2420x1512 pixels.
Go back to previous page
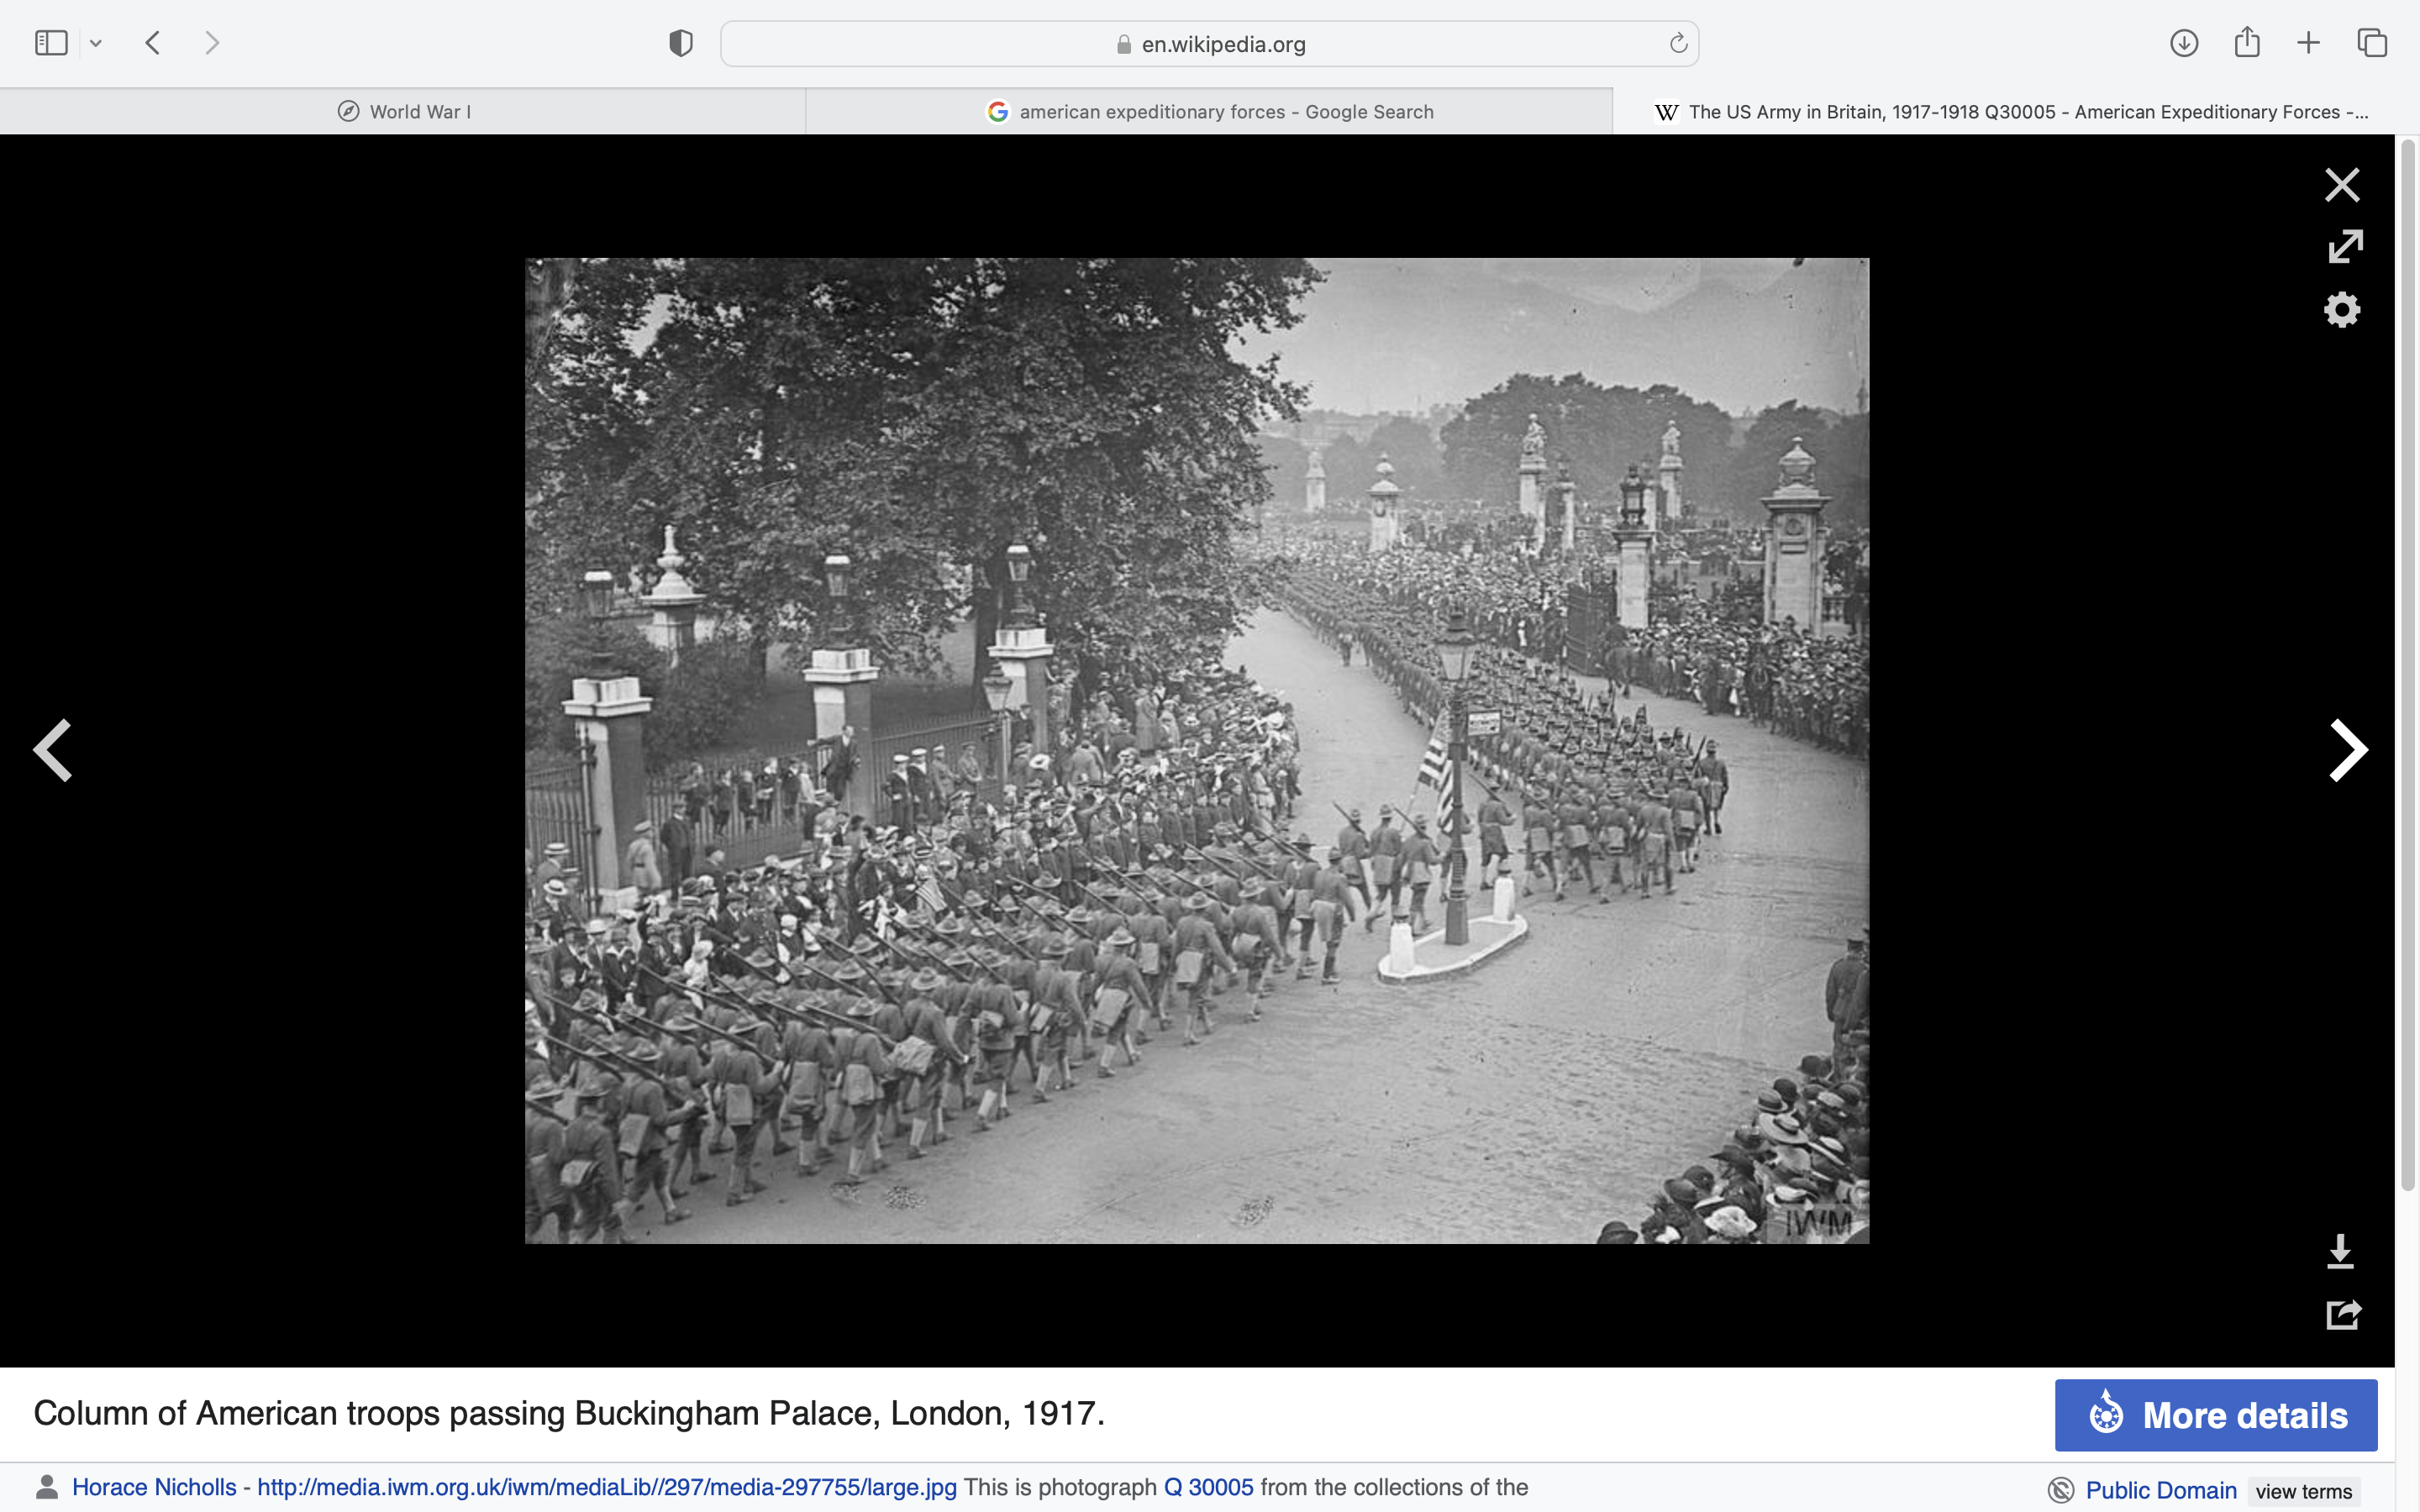(153, 43)
